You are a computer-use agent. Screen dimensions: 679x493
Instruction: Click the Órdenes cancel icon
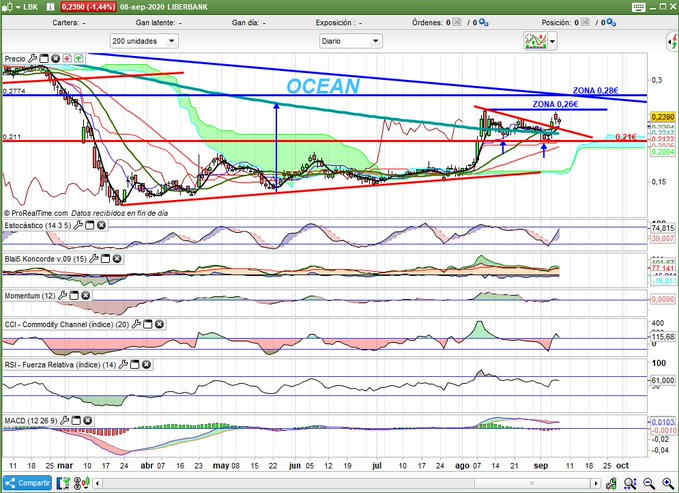pyautogui.click(x=457, y=22)
